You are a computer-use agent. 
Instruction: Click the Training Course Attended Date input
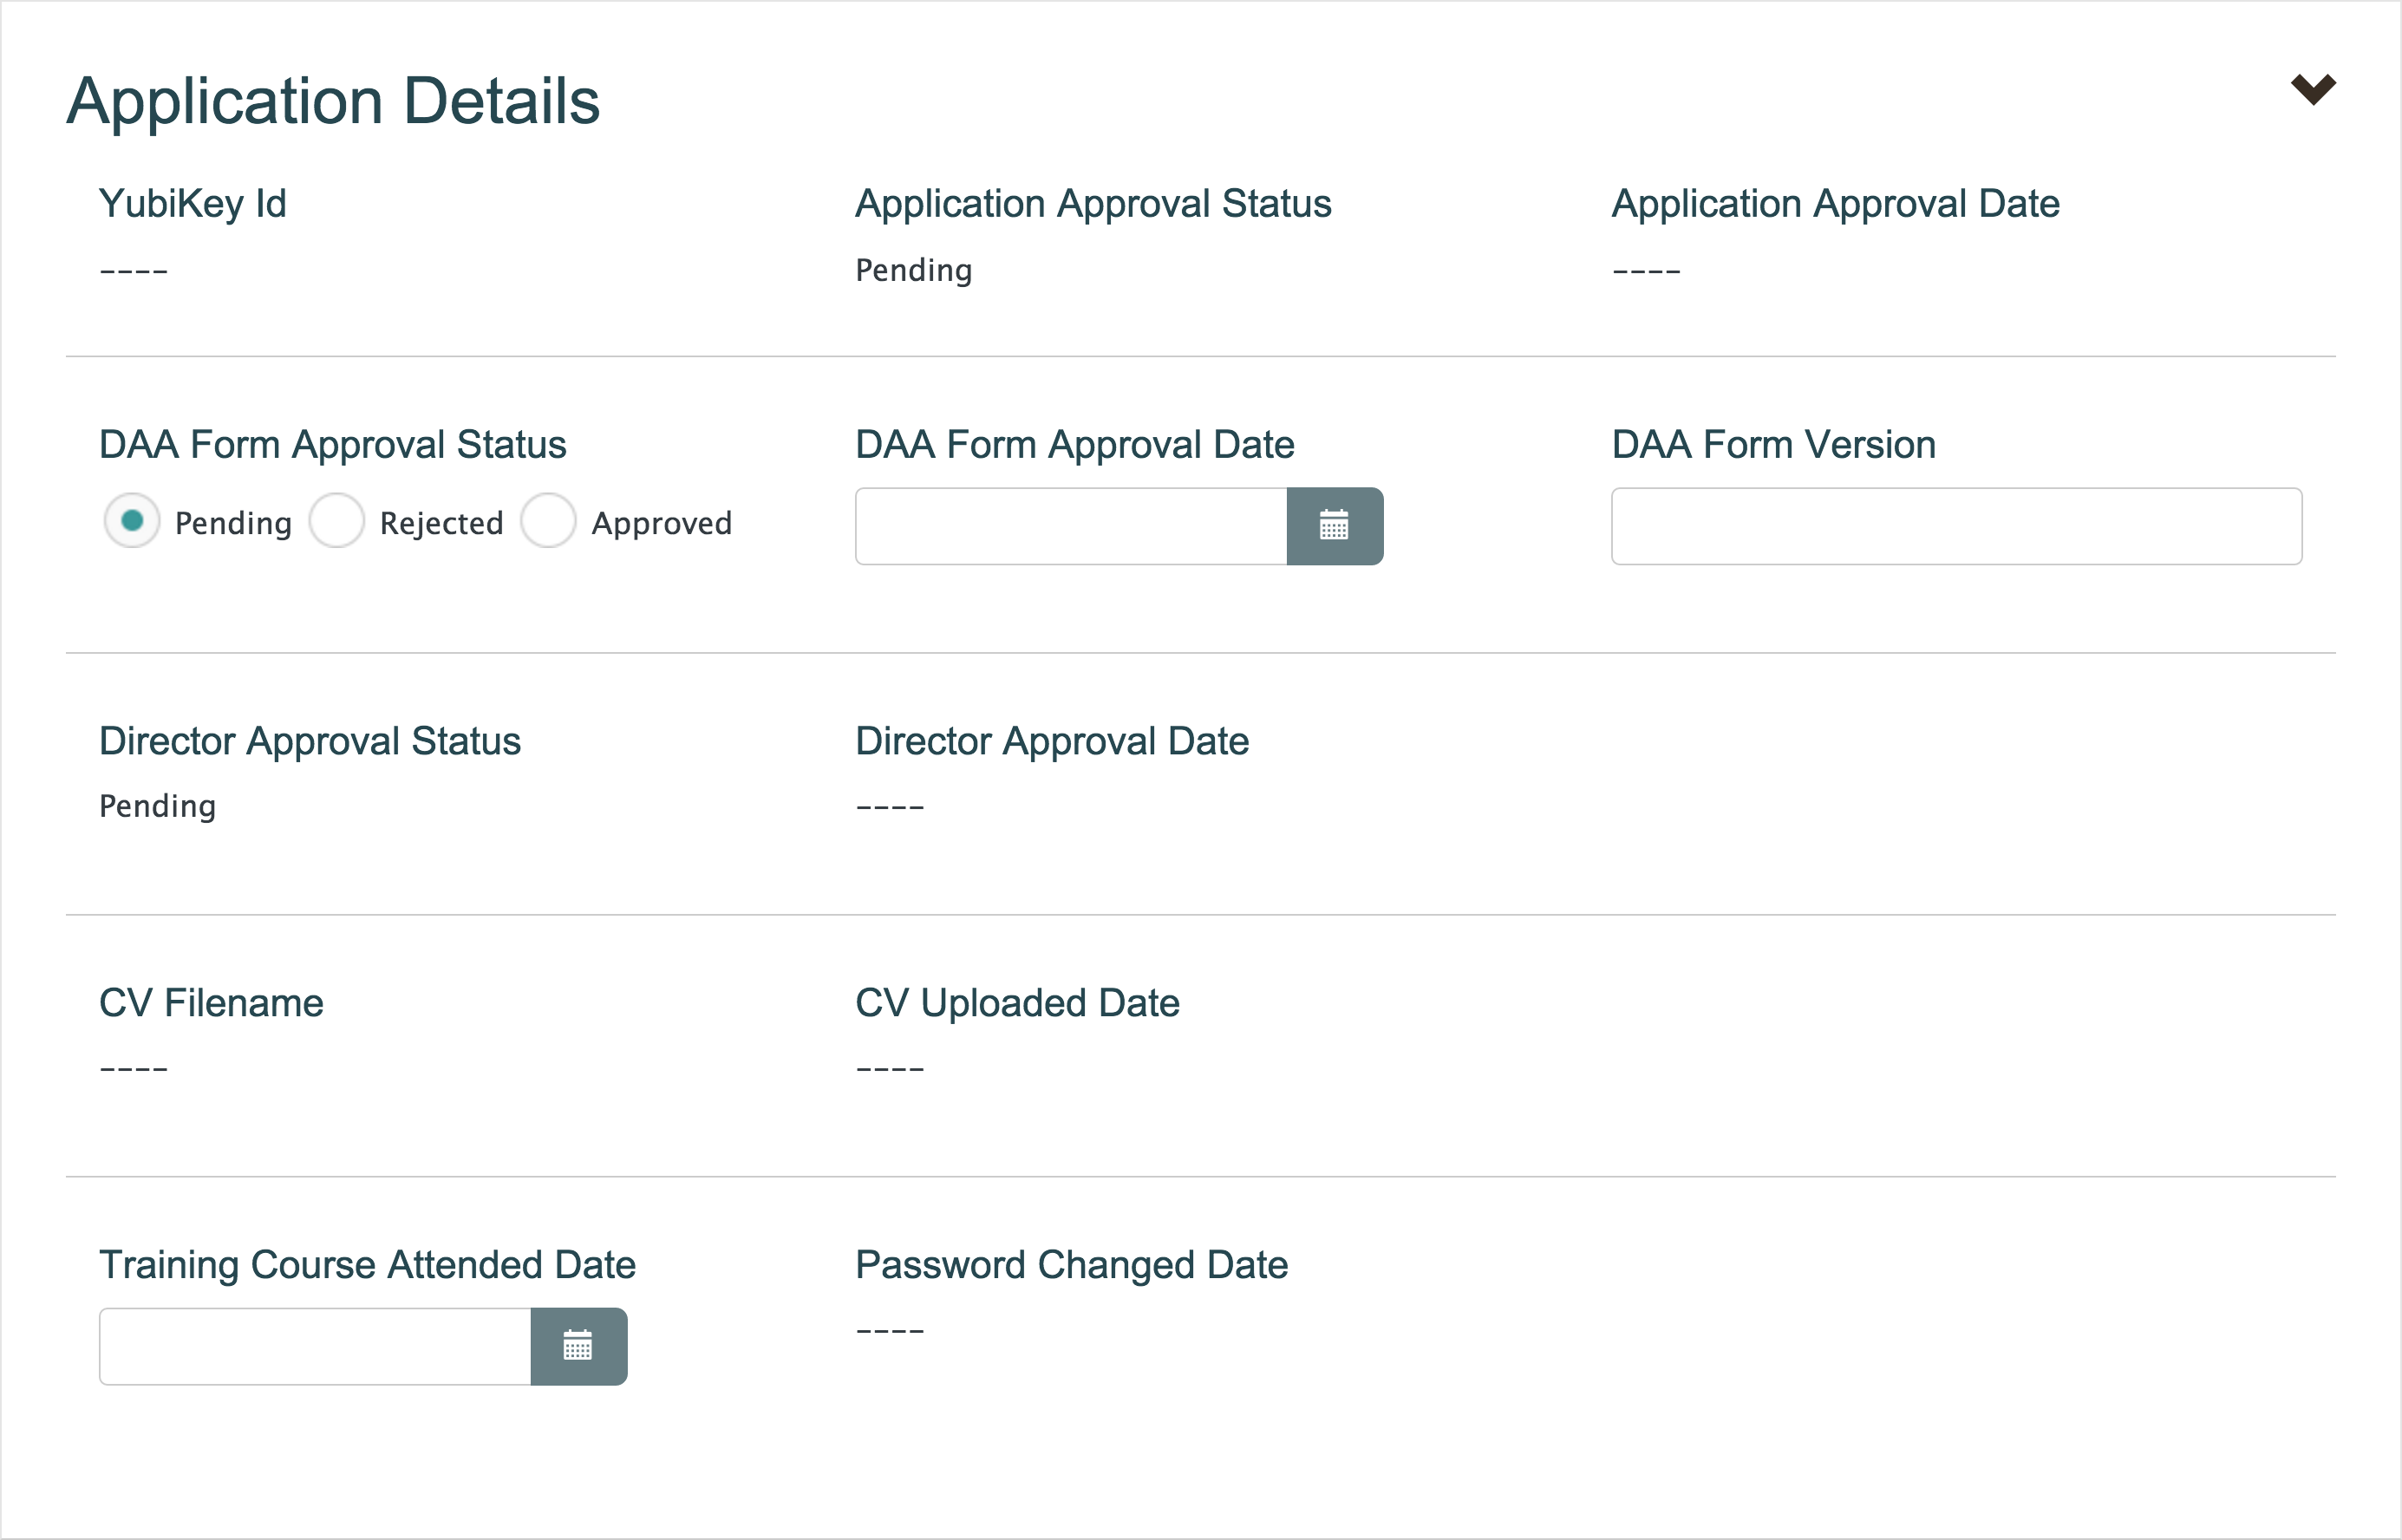pos(315,1346)
